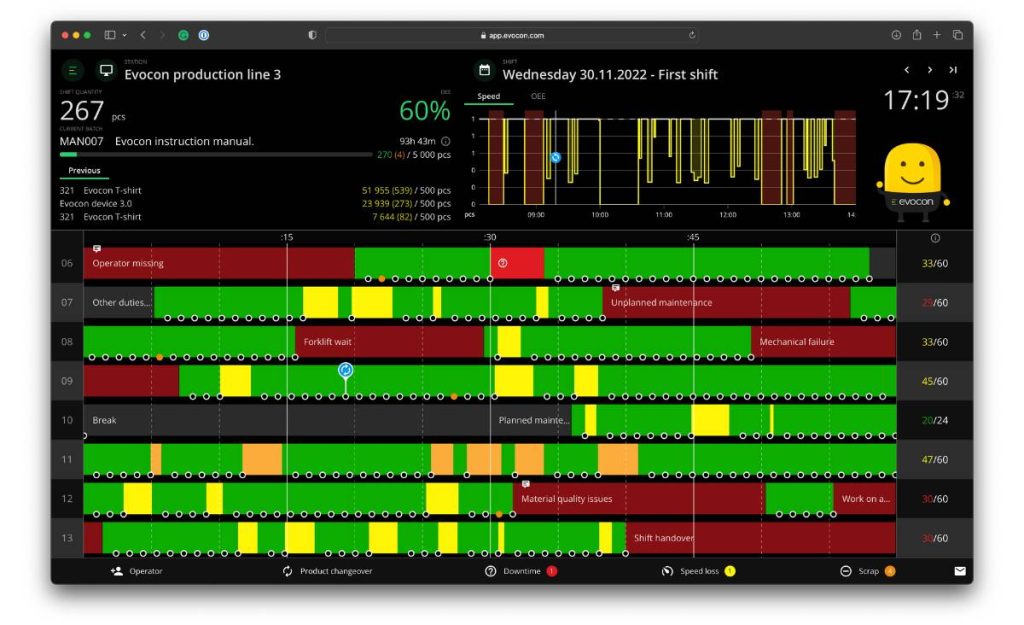Click Evocon production line 3 station name
1024x625 pixels.
202,74
